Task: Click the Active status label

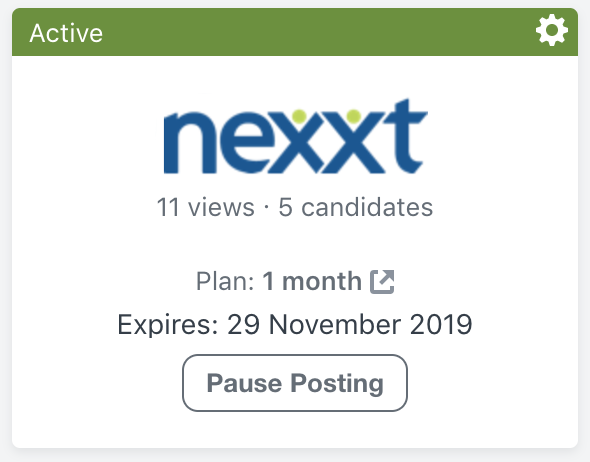Action: coord(66,33)
